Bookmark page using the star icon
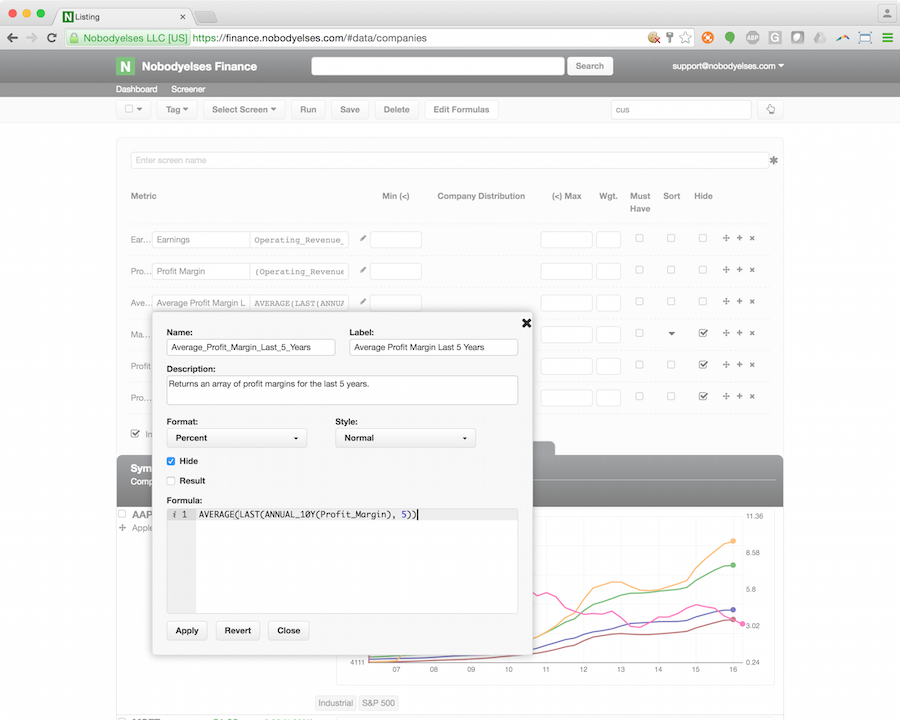 tap(685, 38)
